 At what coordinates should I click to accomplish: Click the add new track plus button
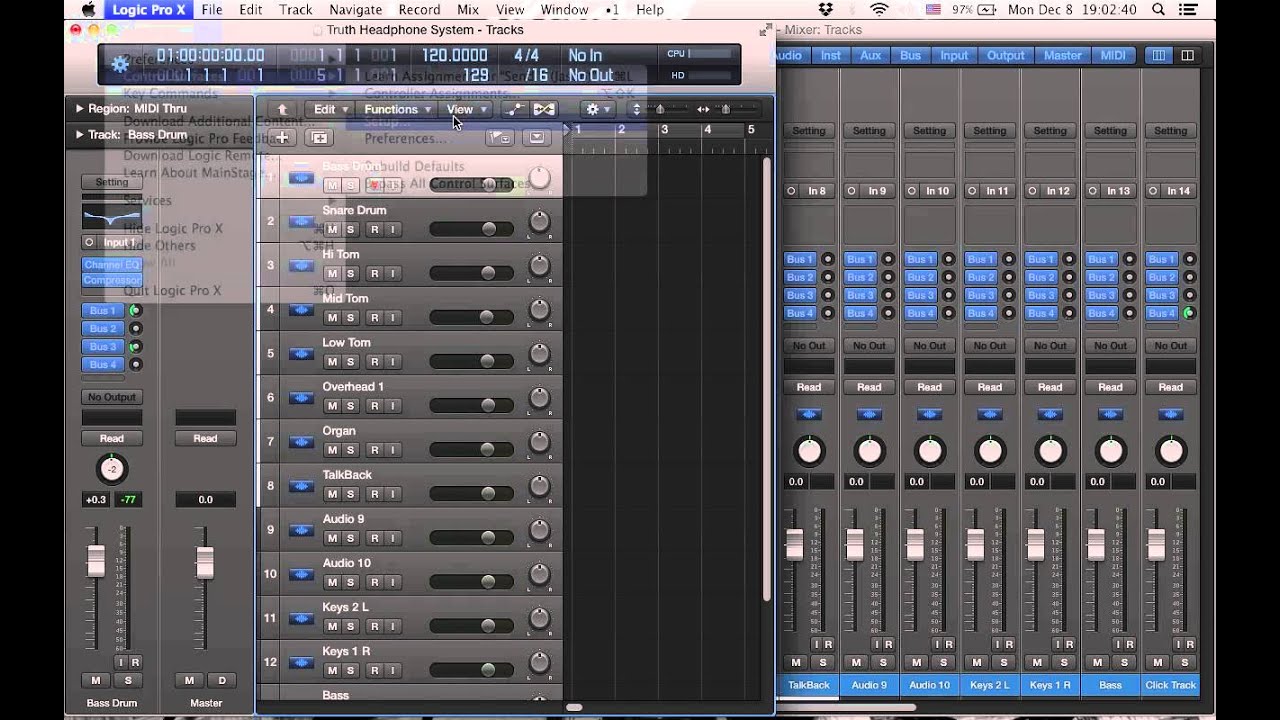pyautogui.click(x=283, y=138)
